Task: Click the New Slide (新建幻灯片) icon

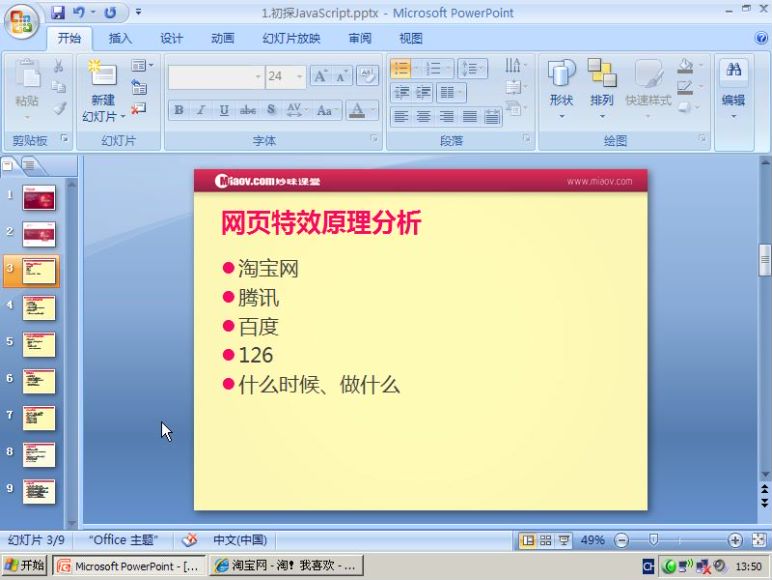Action: (x=102, y=76)
